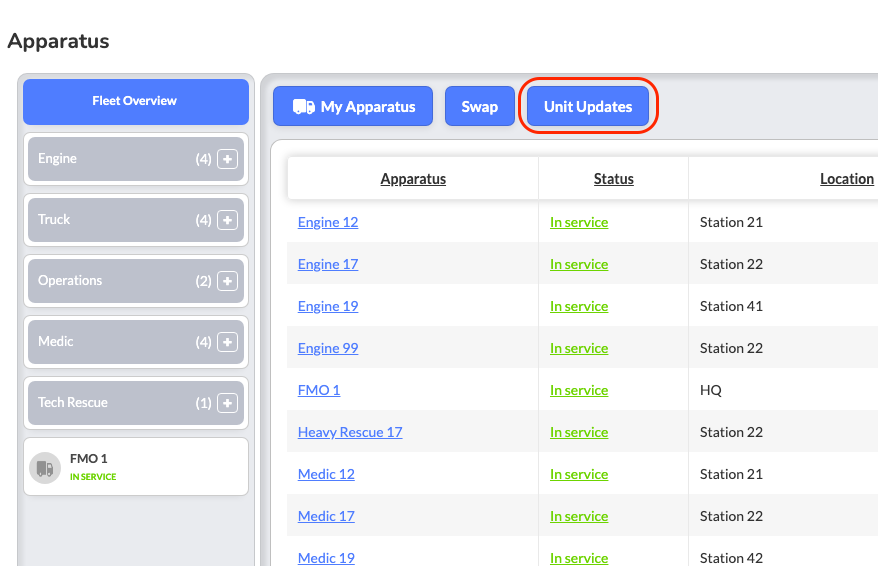The width and height of the screenshot is (878, 566).
Task: Click In service status for Medic 17
Action: coord(579,516)
